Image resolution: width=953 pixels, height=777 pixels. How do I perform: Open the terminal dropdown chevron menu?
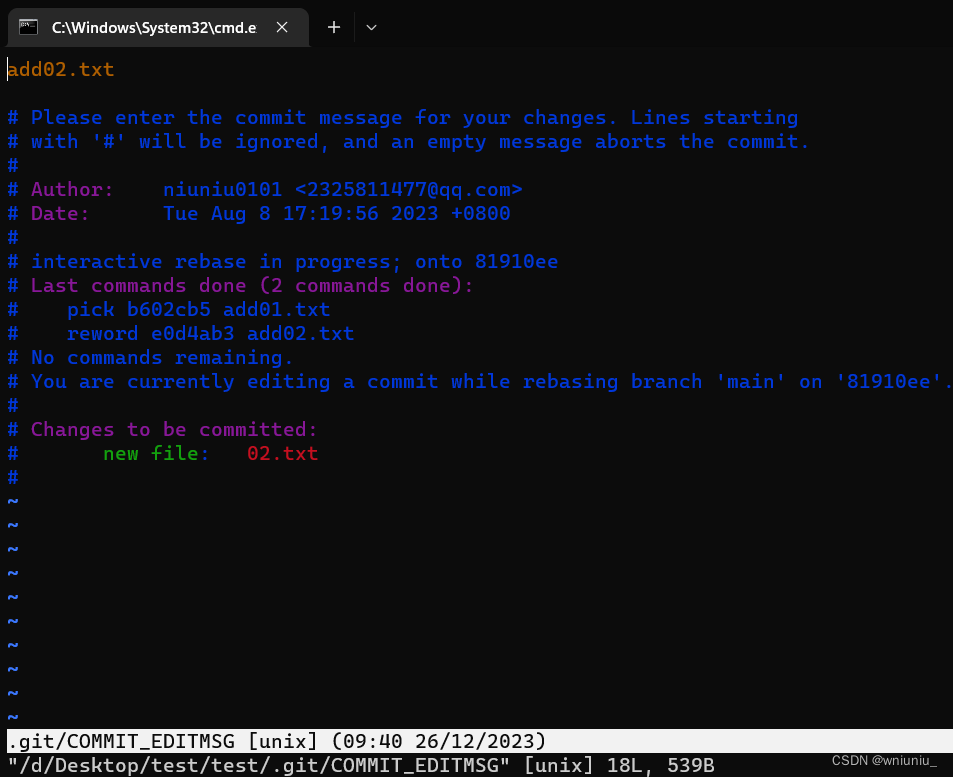371,27
